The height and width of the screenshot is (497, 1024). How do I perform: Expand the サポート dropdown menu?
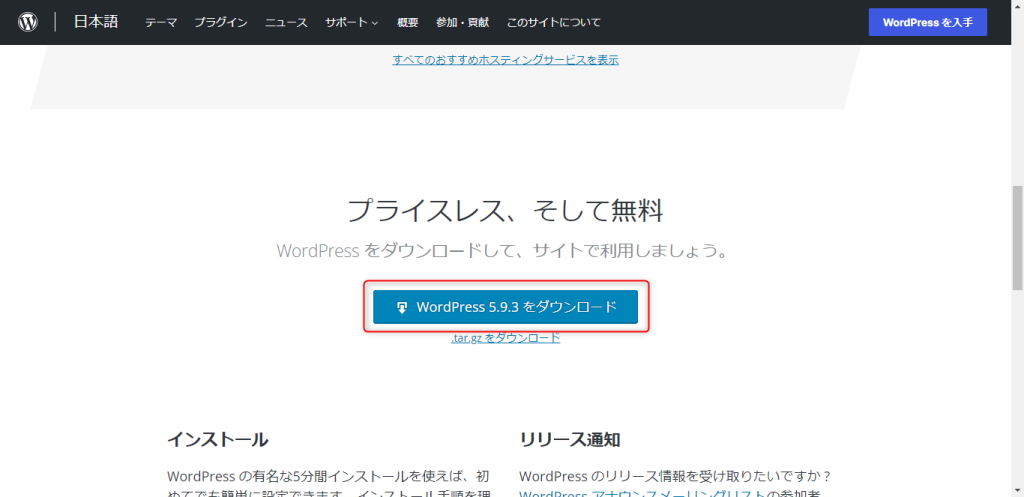352,23
